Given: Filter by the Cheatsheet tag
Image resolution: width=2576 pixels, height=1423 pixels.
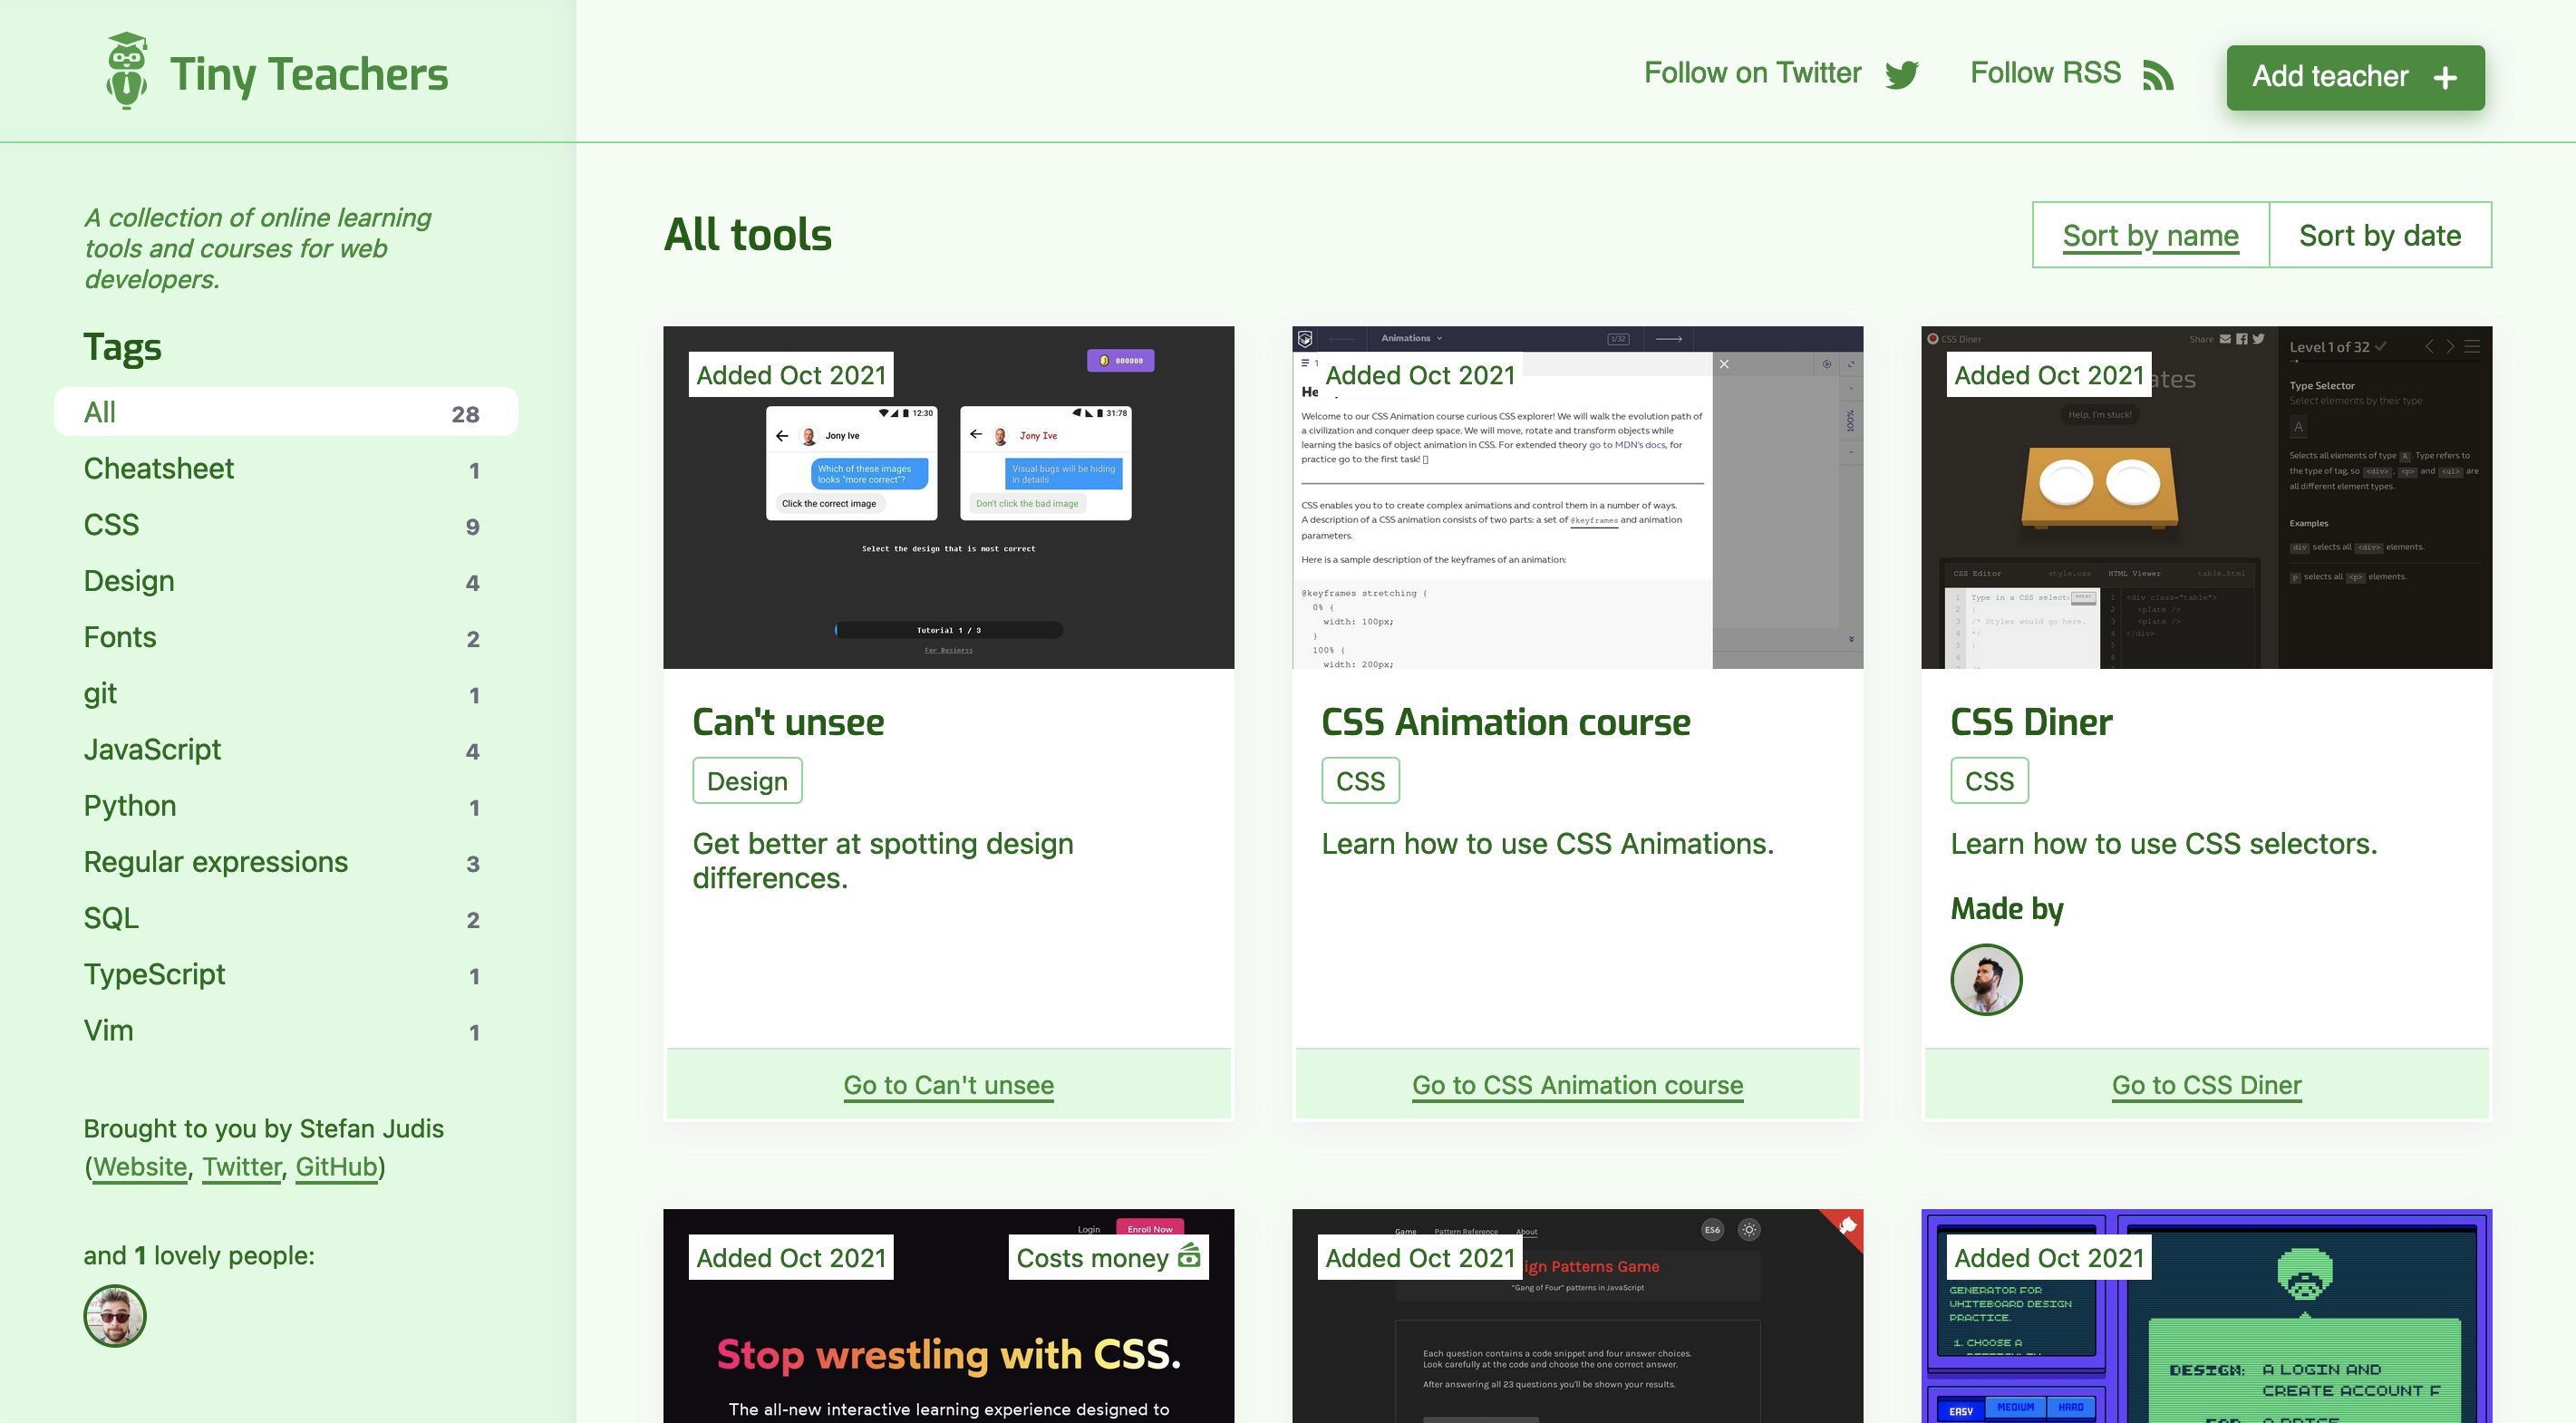Looking at the screenshot, I should (x=286, y=468).
